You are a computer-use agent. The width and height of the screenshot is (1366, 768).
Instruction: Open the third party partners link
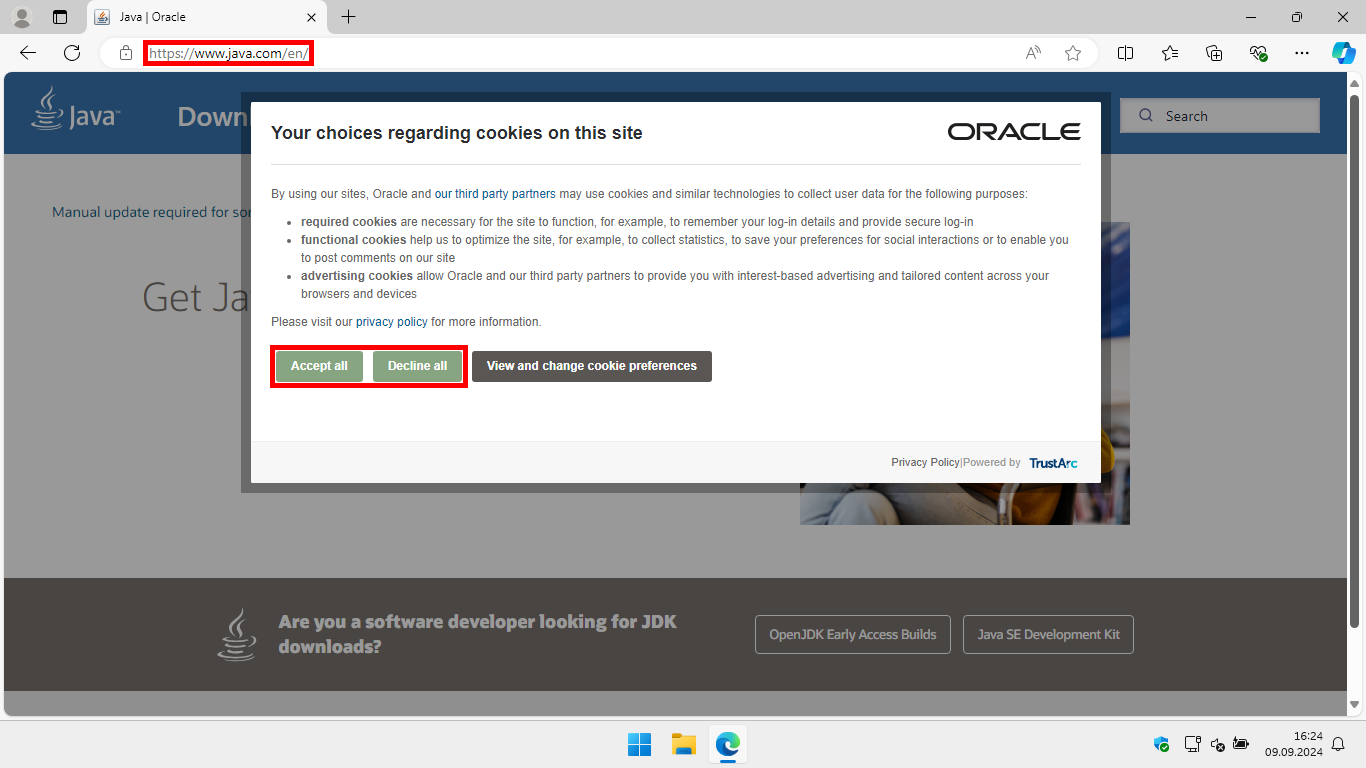495,194
